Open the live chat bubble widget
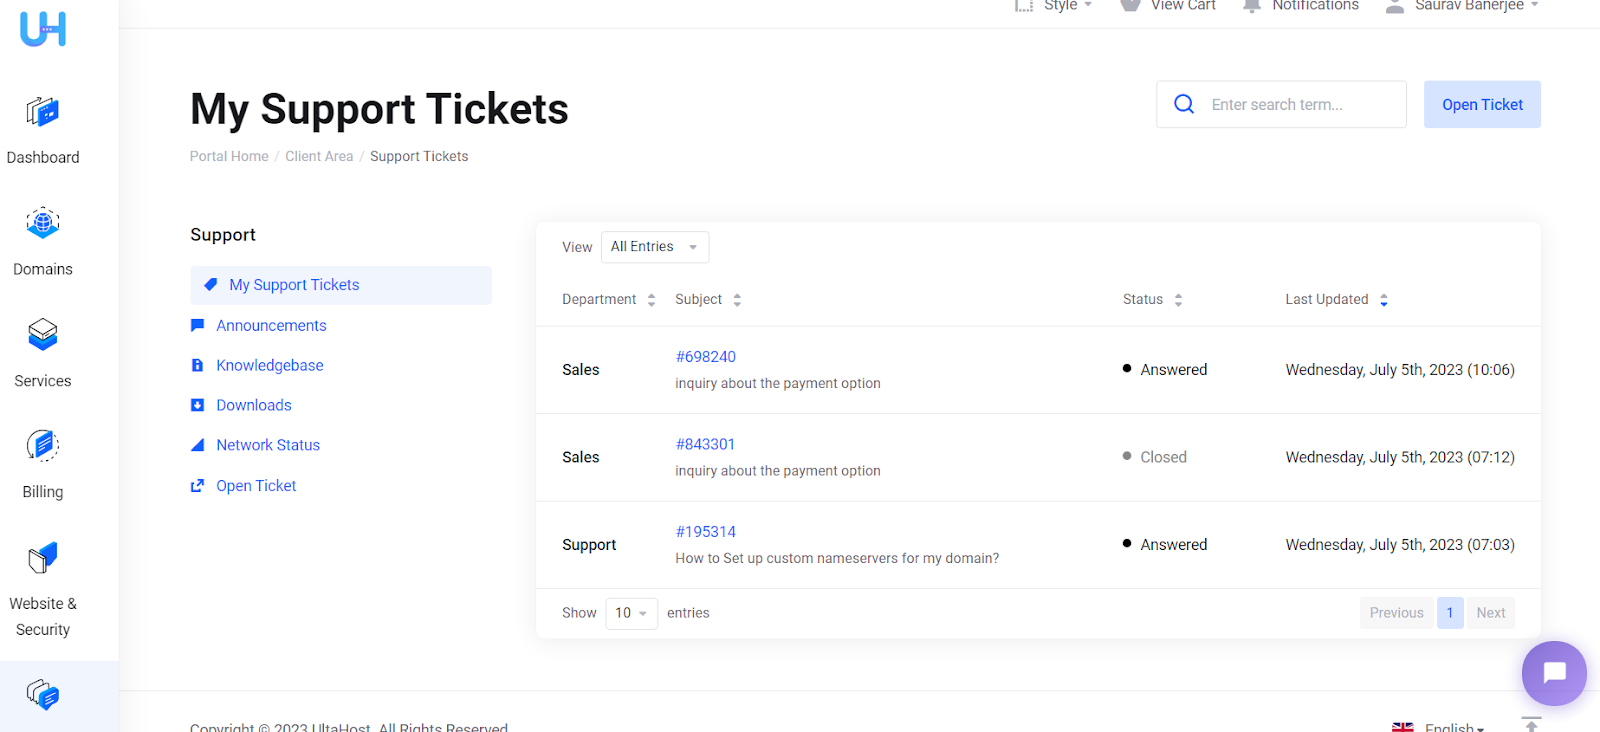This screenshot has height=732, width=1600. click(1554, 673)
